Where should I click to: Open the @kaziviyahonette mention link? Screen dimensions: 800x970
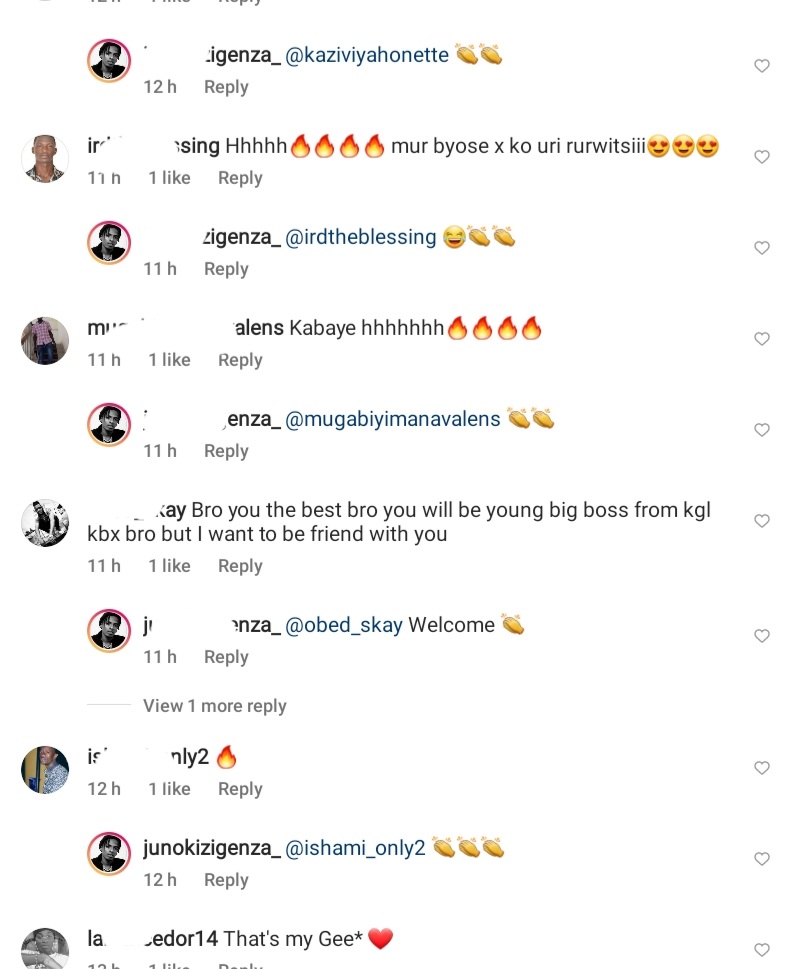(x=367, y=55)
